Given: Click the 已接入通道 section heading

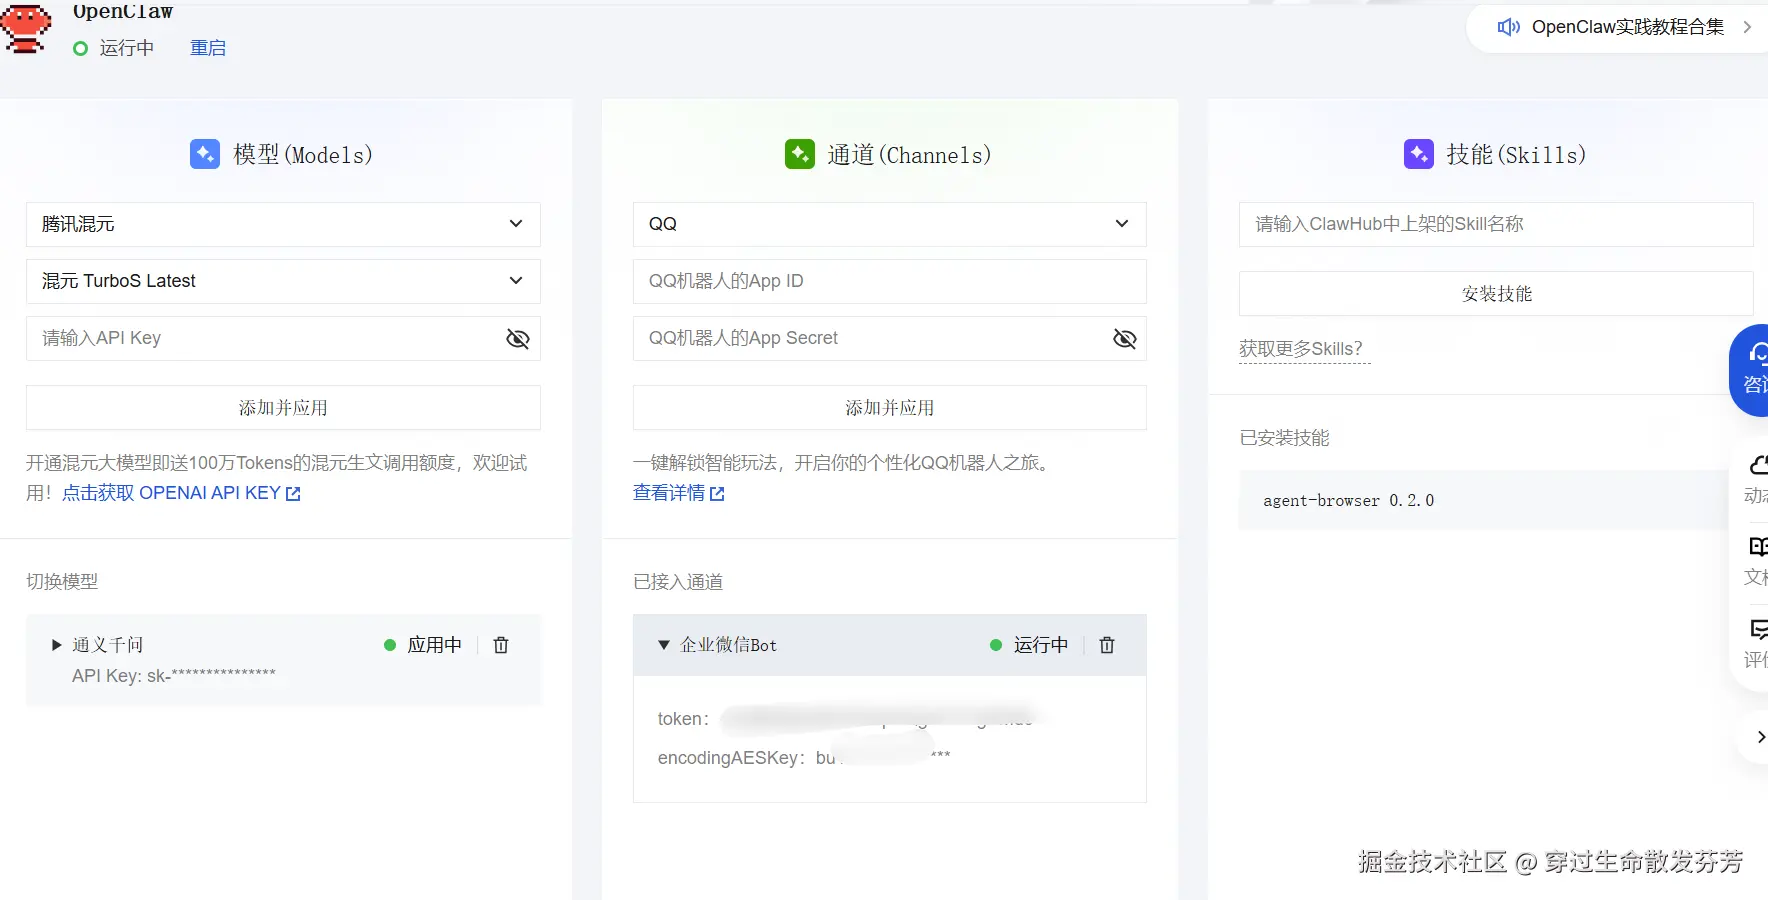Looking at the screenshot, I should point(678,582).
